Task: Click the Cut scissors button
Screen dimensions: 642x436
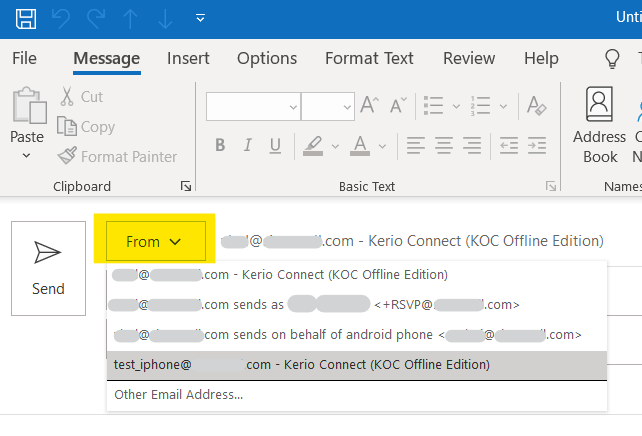Action: pyautogui.click(x=81, y=97)
